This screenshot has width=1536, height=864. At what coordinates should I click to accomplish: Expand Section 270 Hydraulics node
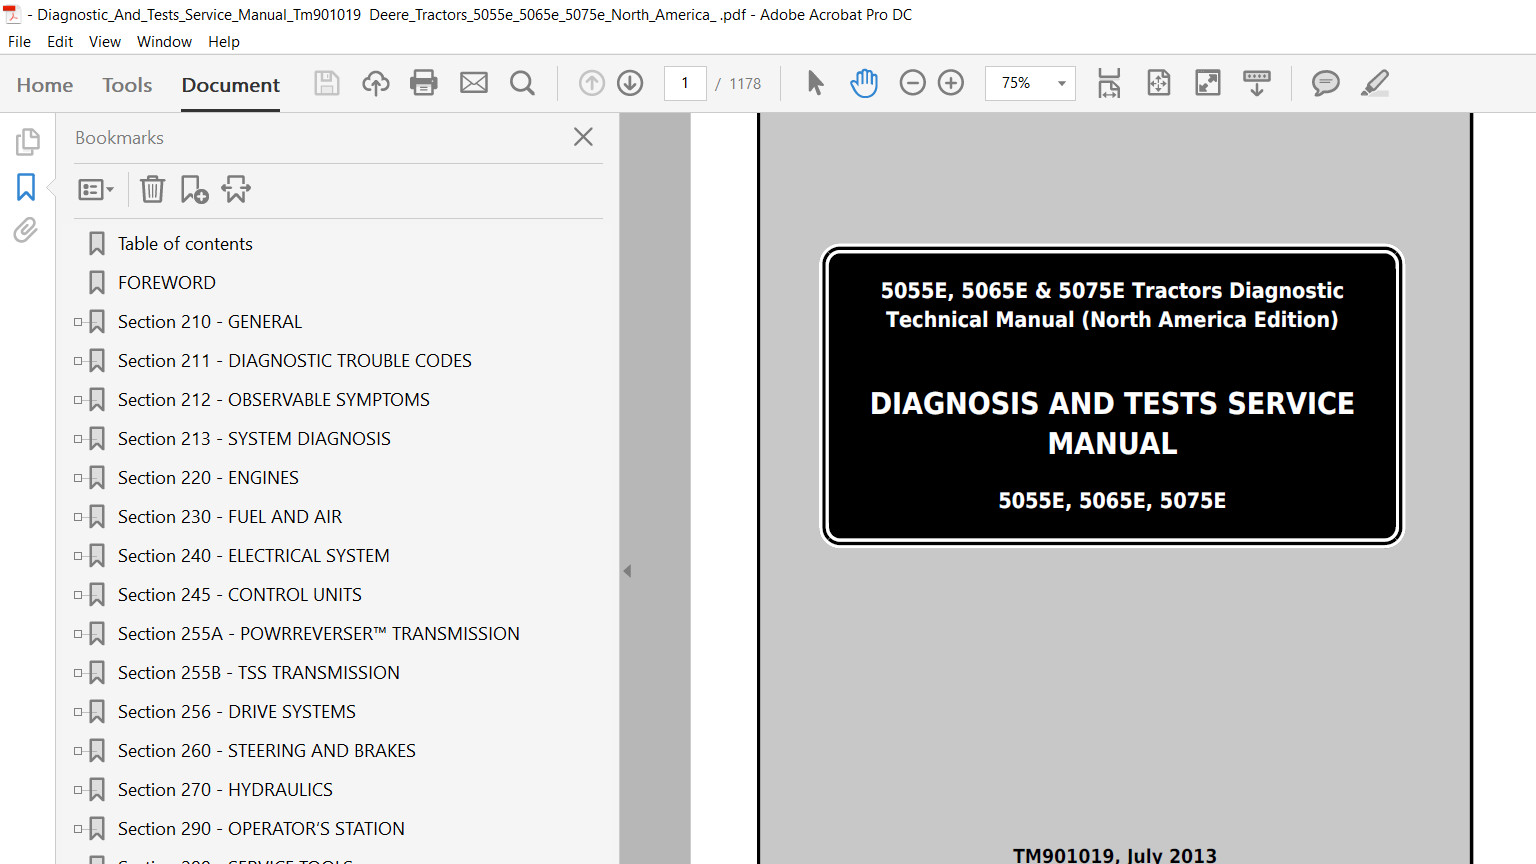click(x=78, y=790)
